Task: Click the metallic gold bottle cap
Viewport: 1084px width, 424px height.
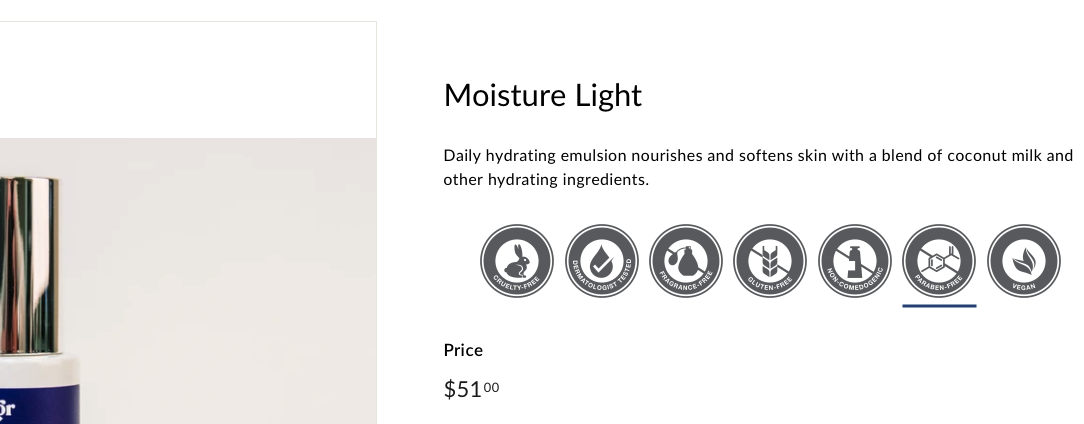Action: [x=29, y=266]
